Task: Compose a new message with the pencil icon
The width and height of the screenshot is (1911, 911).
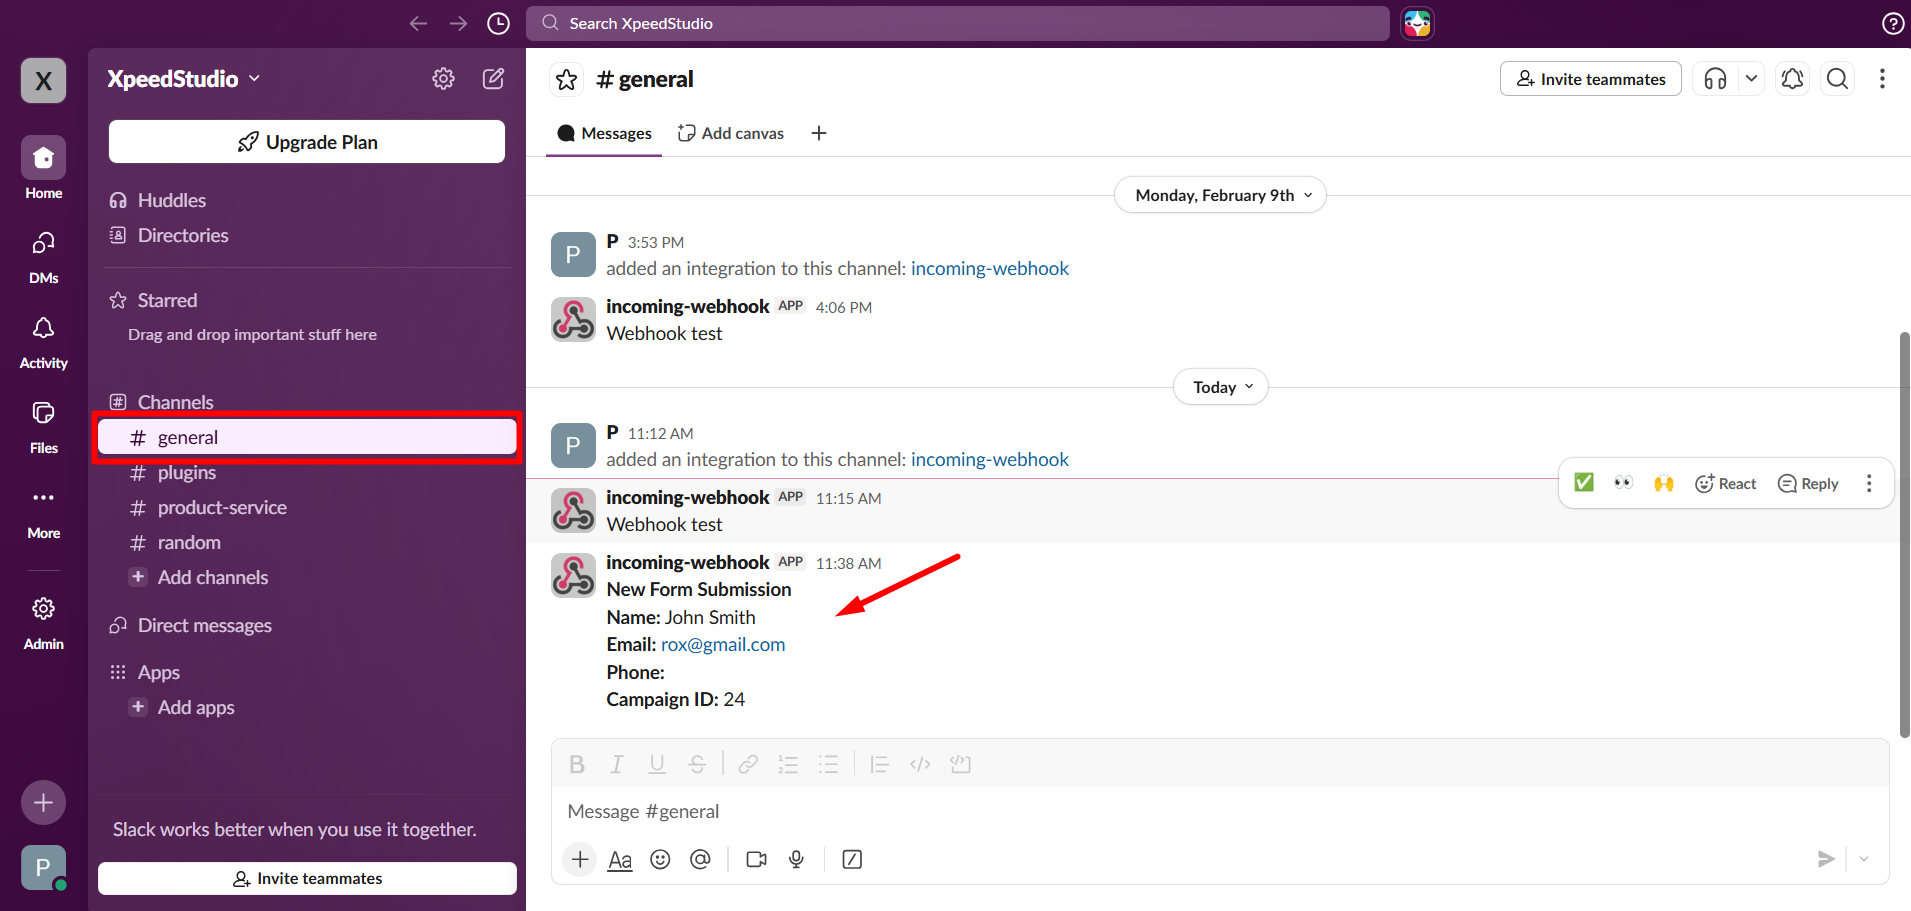Action: point(493,78)
